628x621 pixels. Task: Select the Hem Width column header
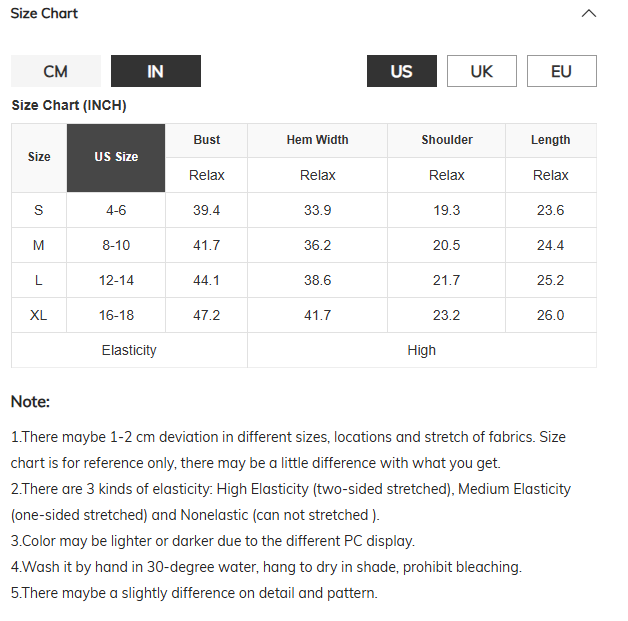click(x=317, y=140)
